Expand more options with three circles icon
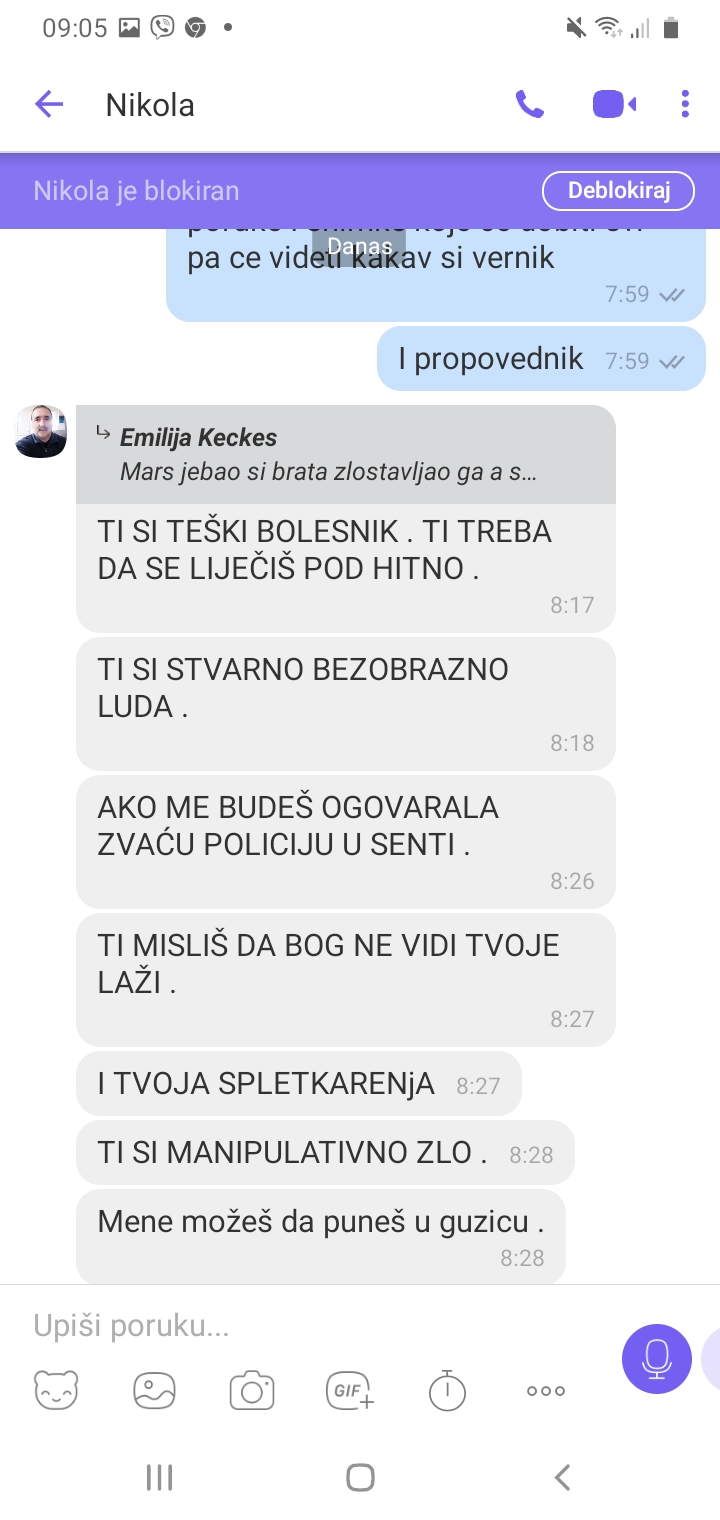 pyautogui.click(x=546, y=1390)
